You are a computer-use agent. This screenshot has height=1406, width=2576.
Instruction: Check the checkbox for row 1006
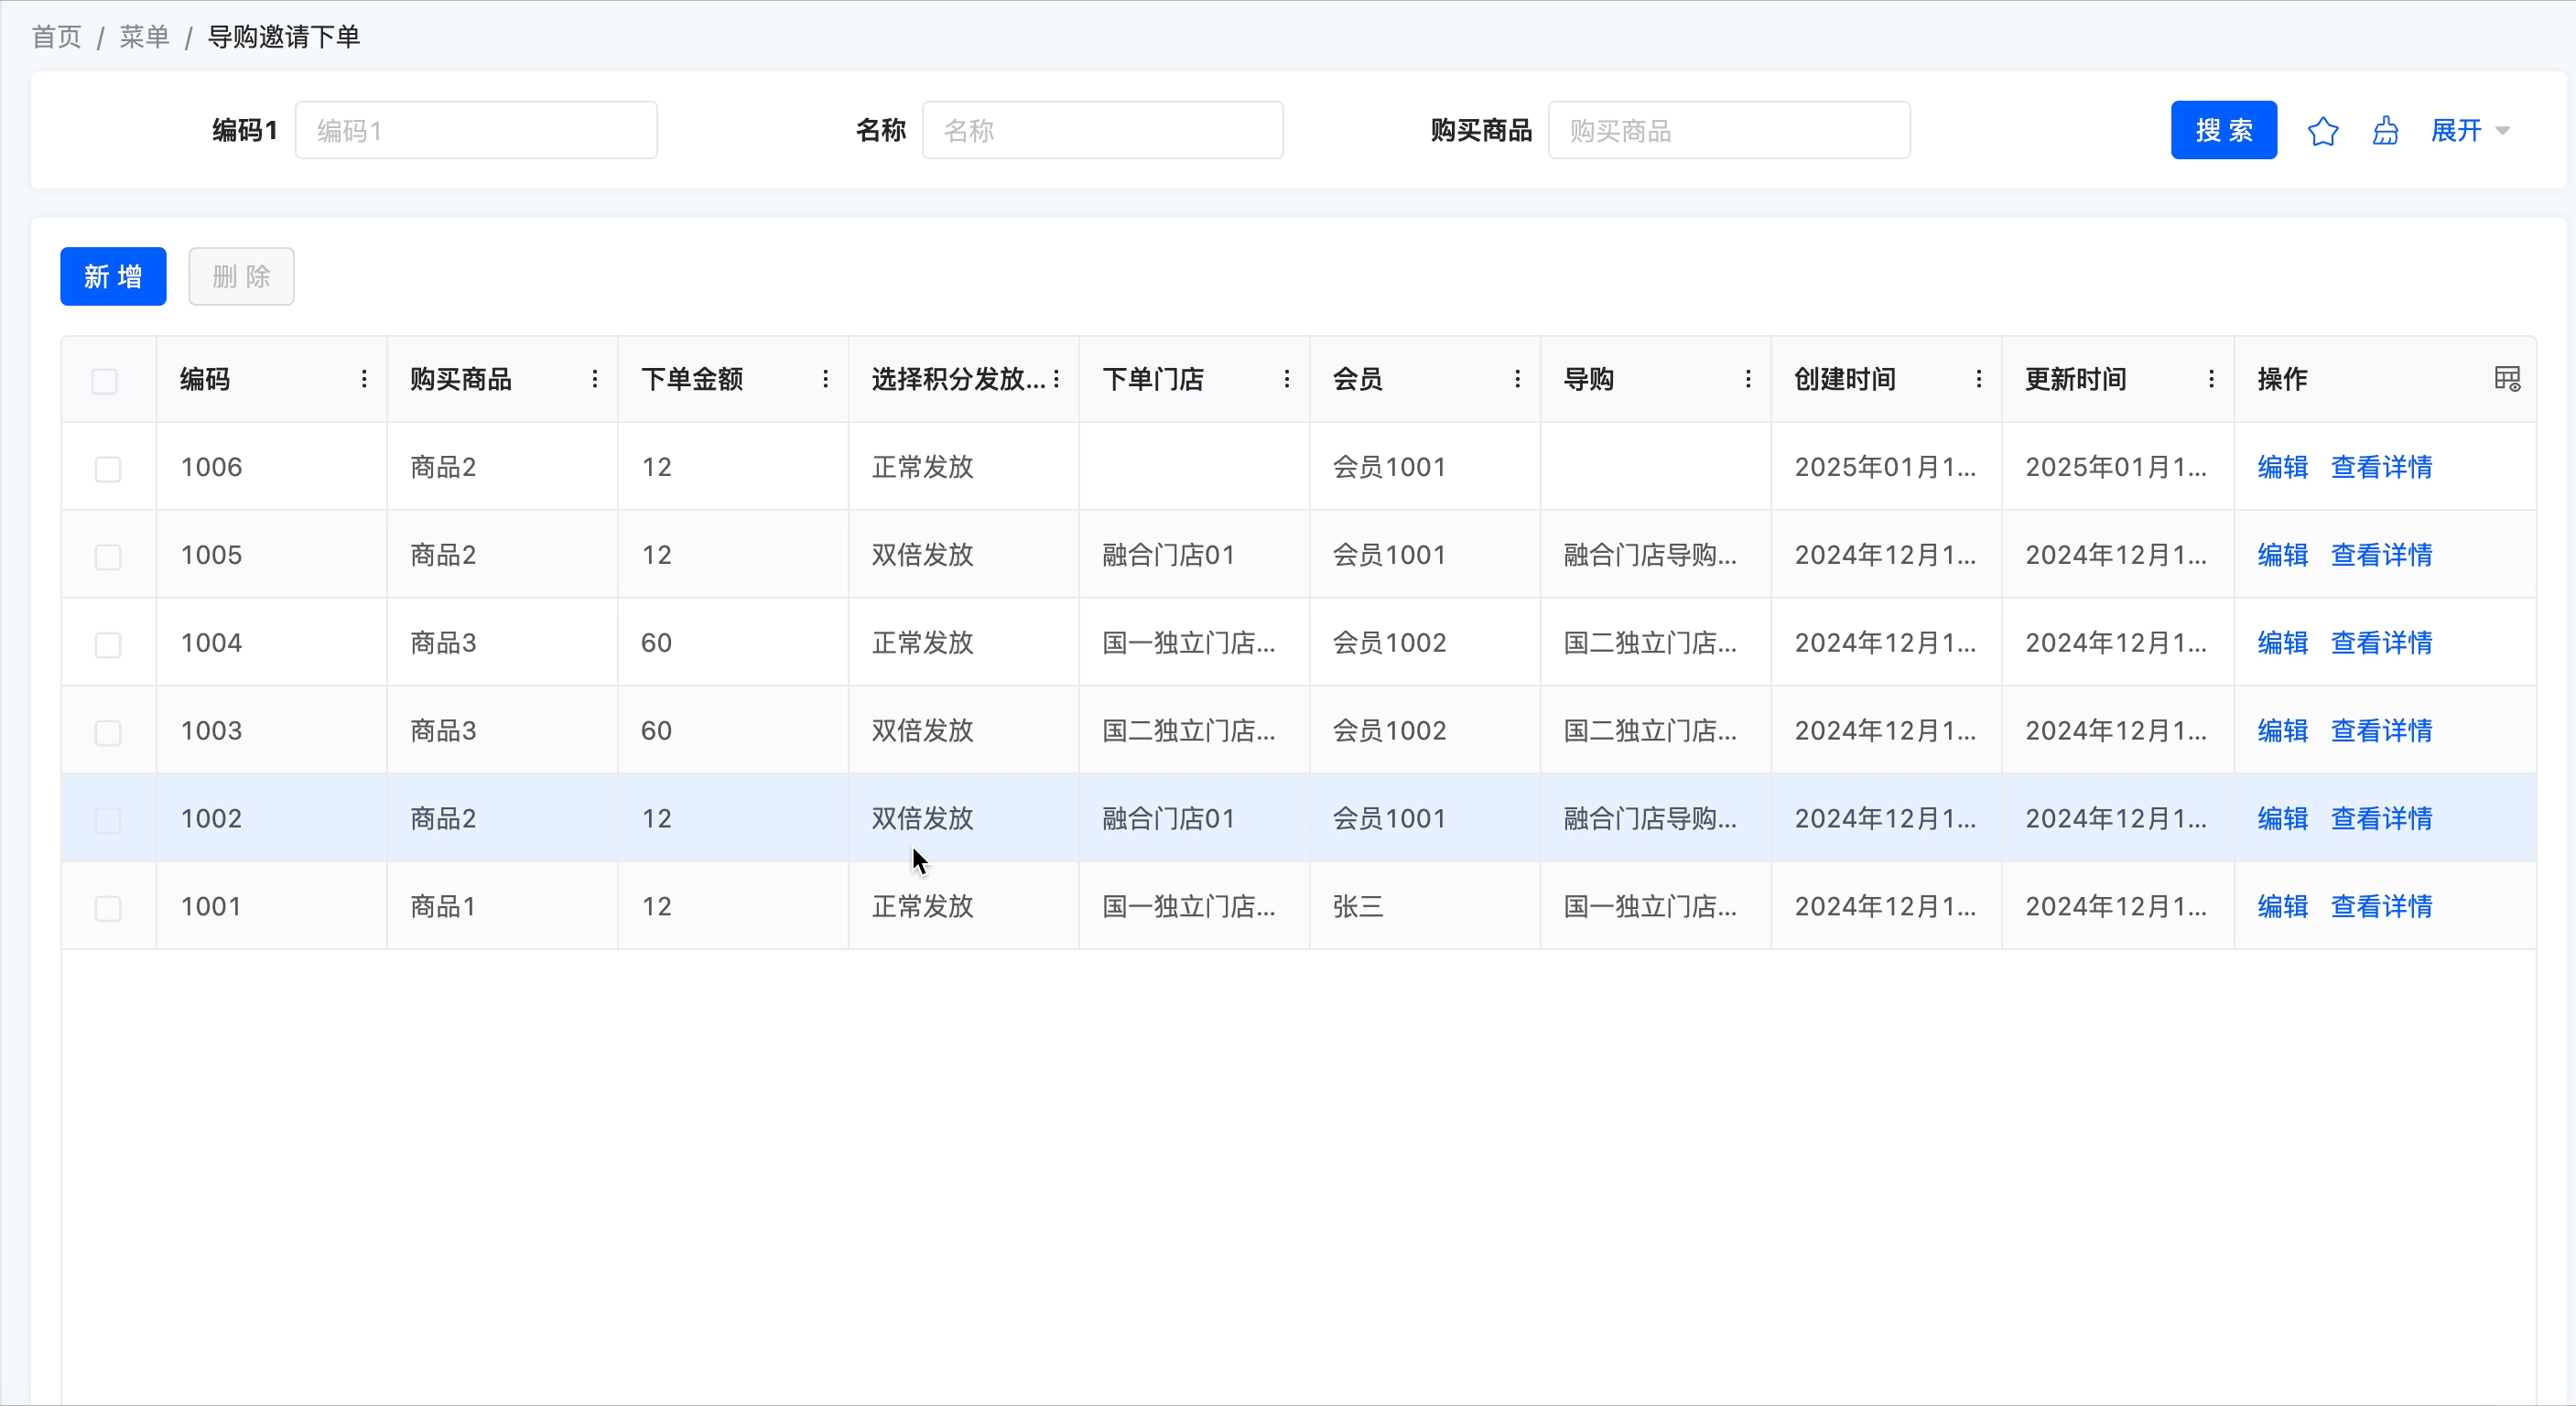[x=108, y=468]
